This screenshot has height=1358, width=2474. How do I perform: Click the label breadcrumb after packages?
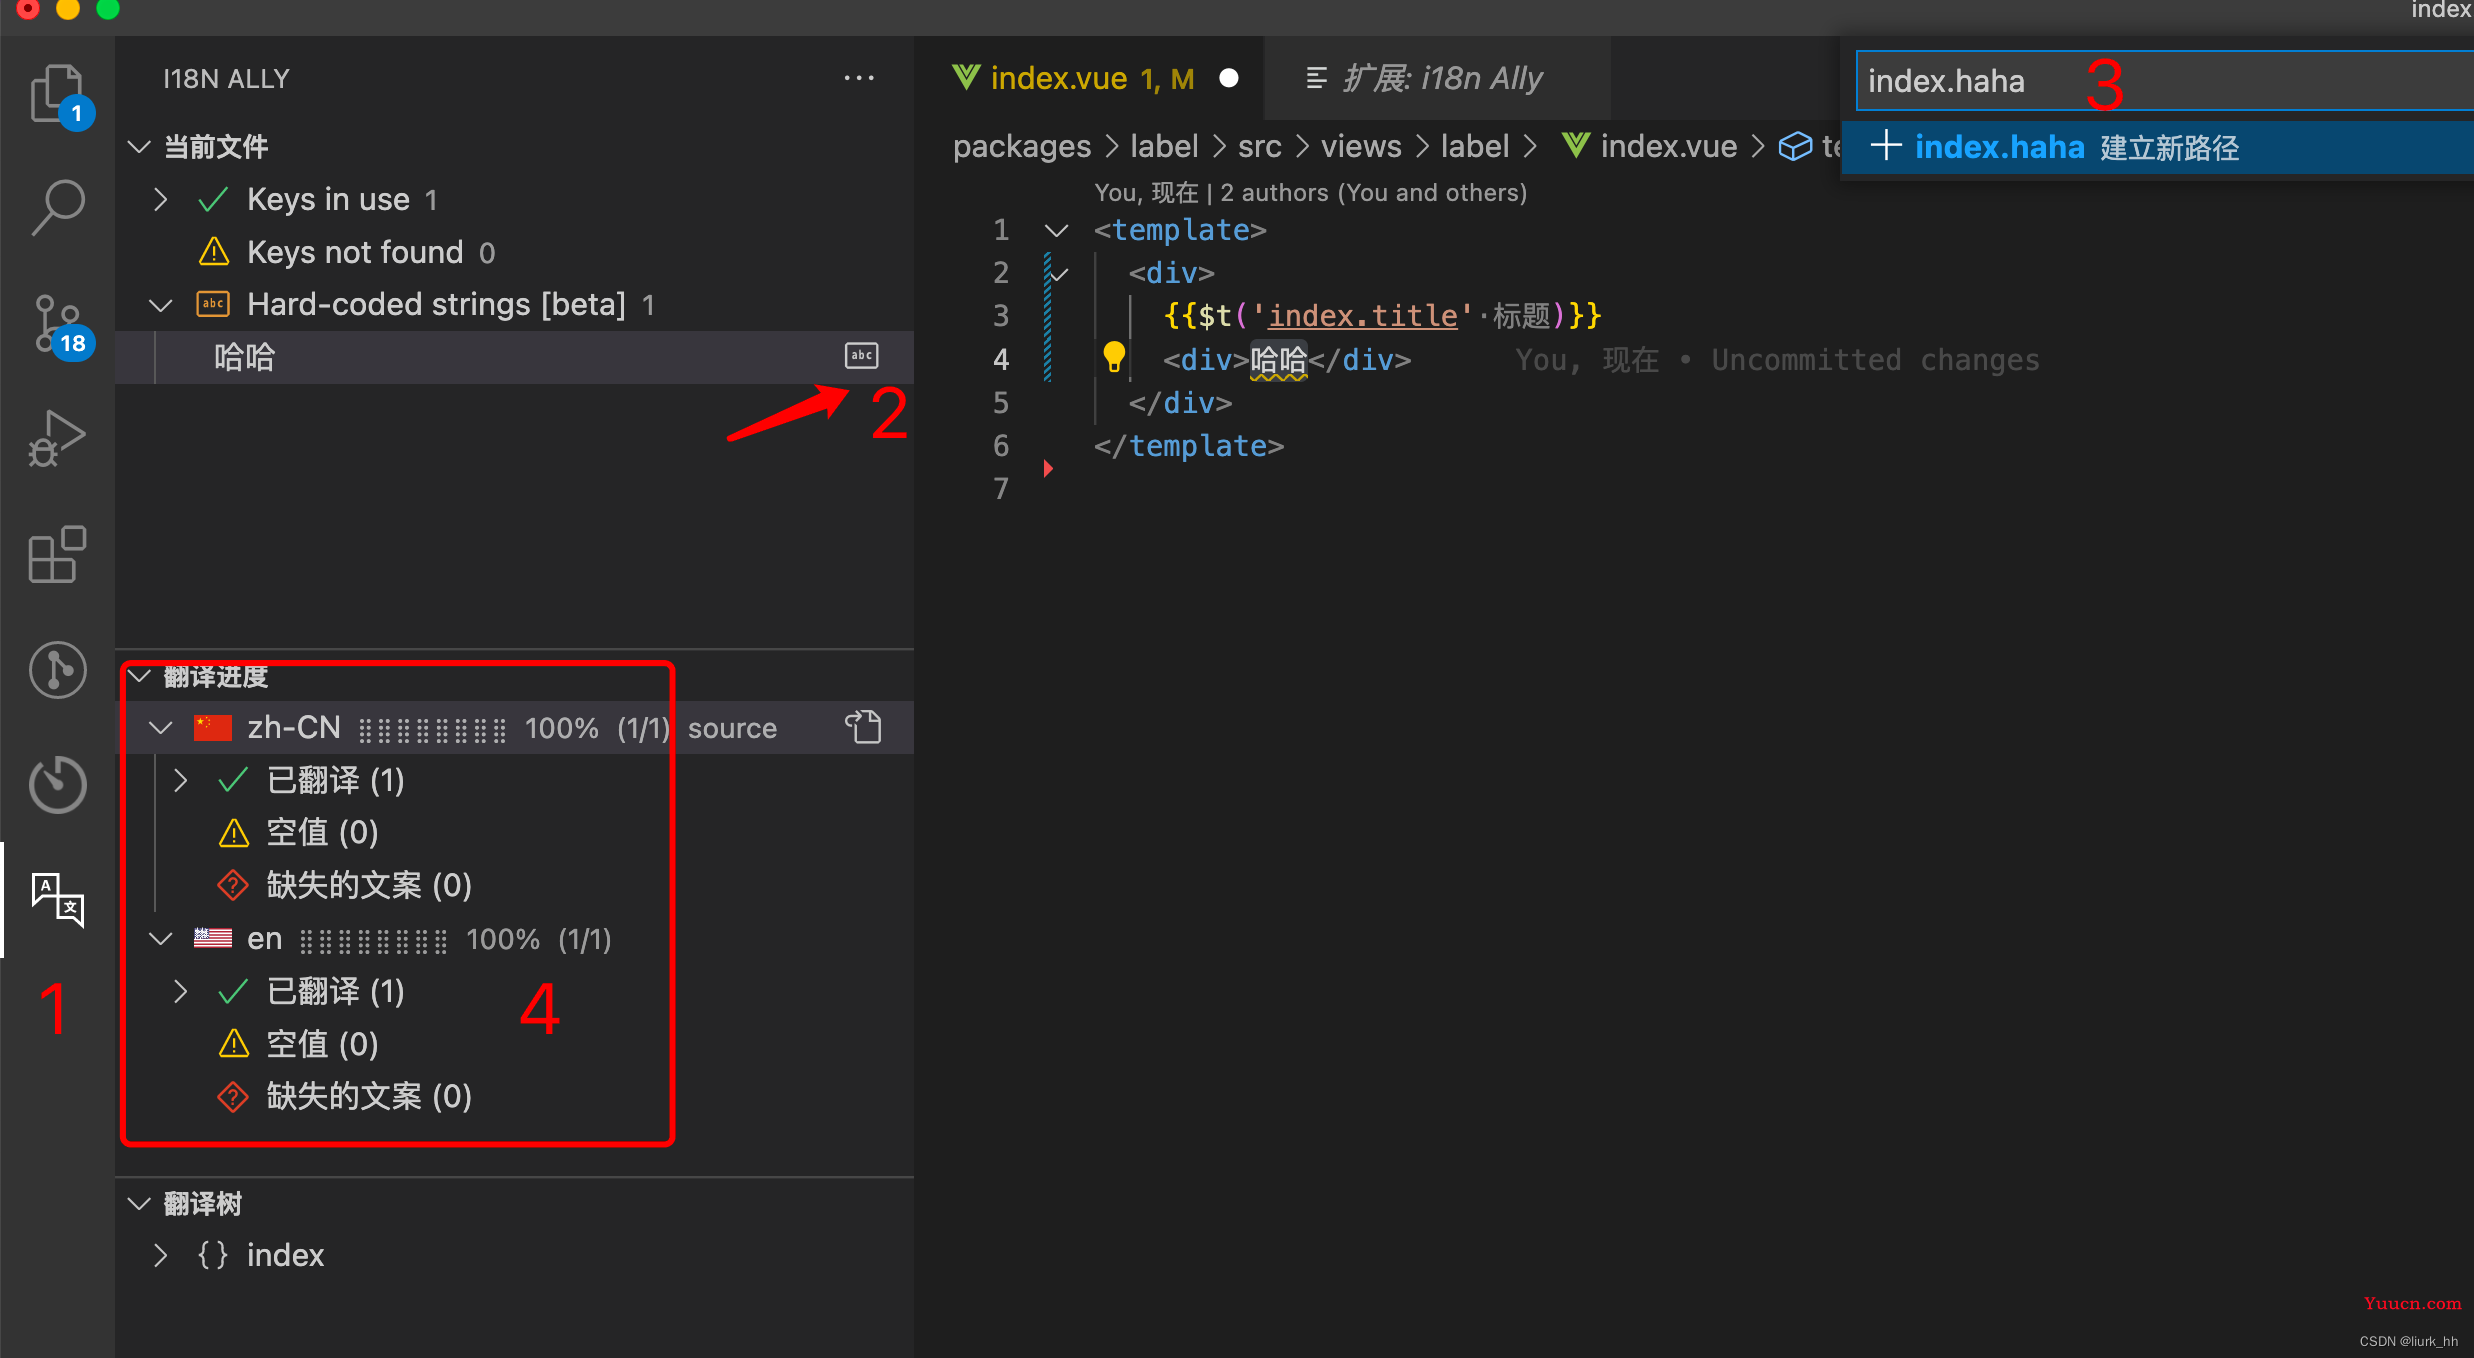click(1164, 147)
